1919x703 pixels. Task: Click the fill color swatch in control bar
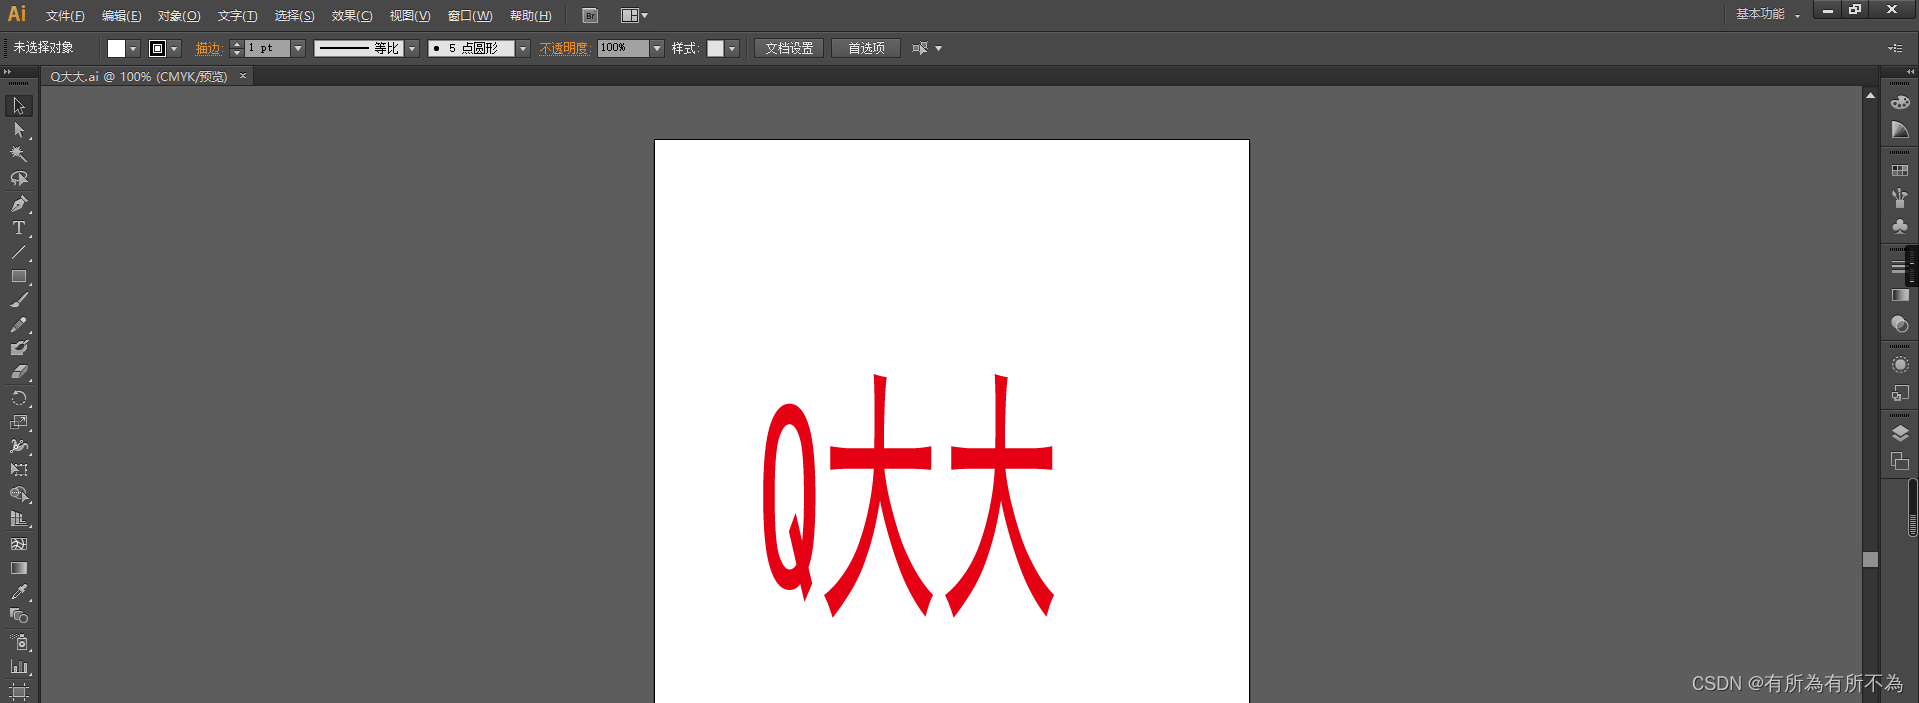click(x=117, y=48)
